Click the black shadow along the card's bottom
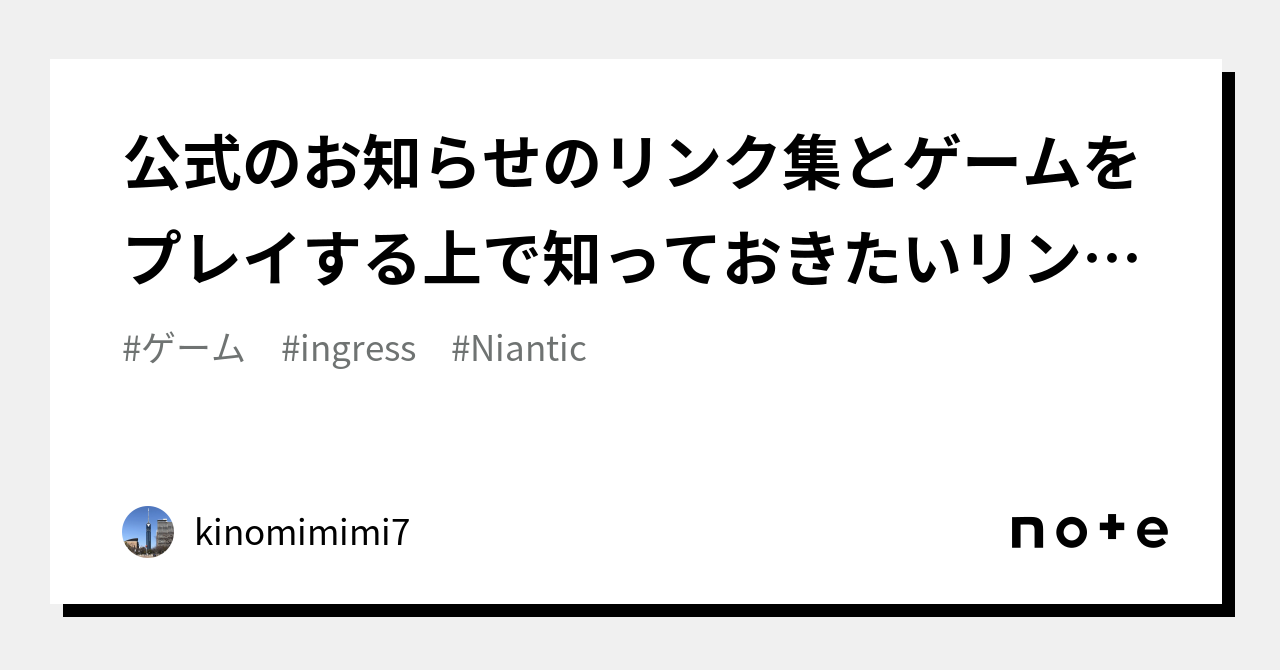This screenshot has height=670, width=1280. coord(640,610)
